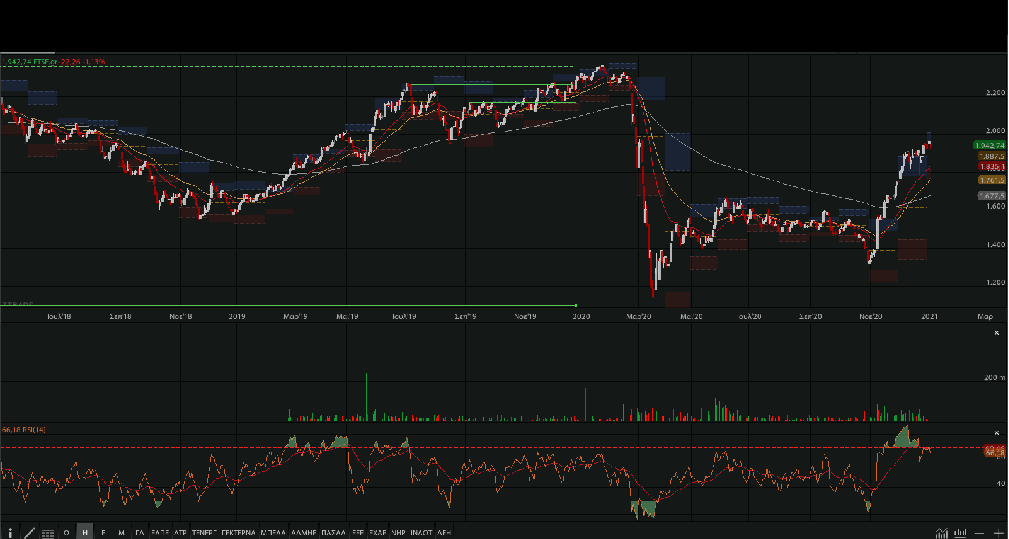Viewport: 1009px width, 539px height.
Task: Click the RSI(14) indicator label
Action: [36, 429]
